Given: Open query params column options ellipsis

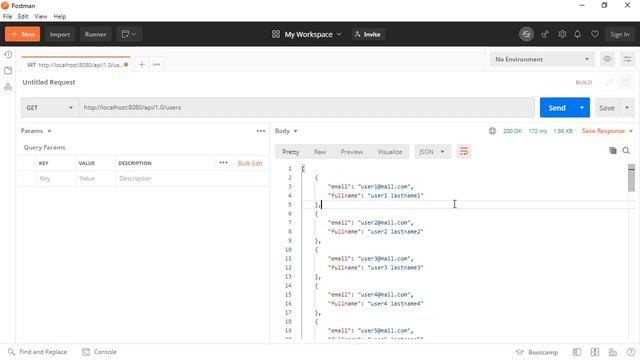Looking at the screenshot, I should pyautogui.click(x=223, y=163).
